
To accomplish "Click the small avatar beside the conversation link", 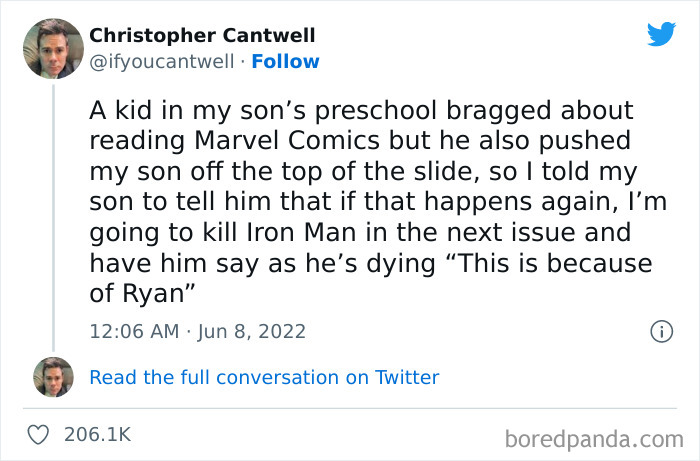I will tap(52, 377).
